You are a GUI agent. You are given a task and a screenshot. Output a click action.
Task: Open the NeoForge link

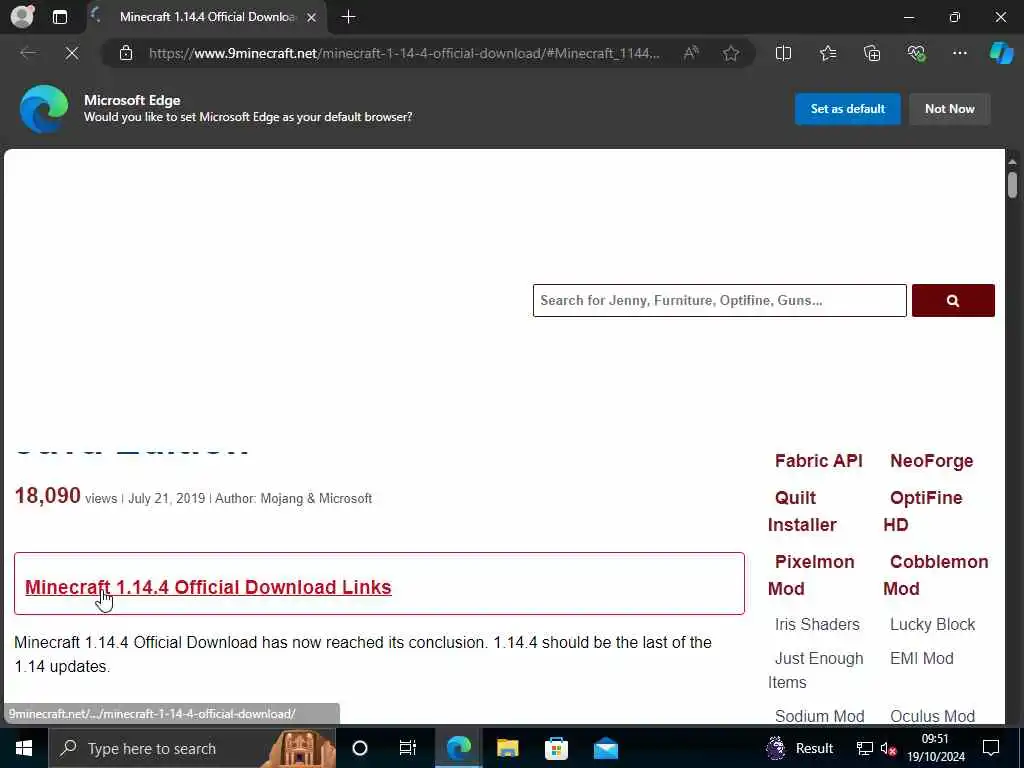(x=931, y=461)
